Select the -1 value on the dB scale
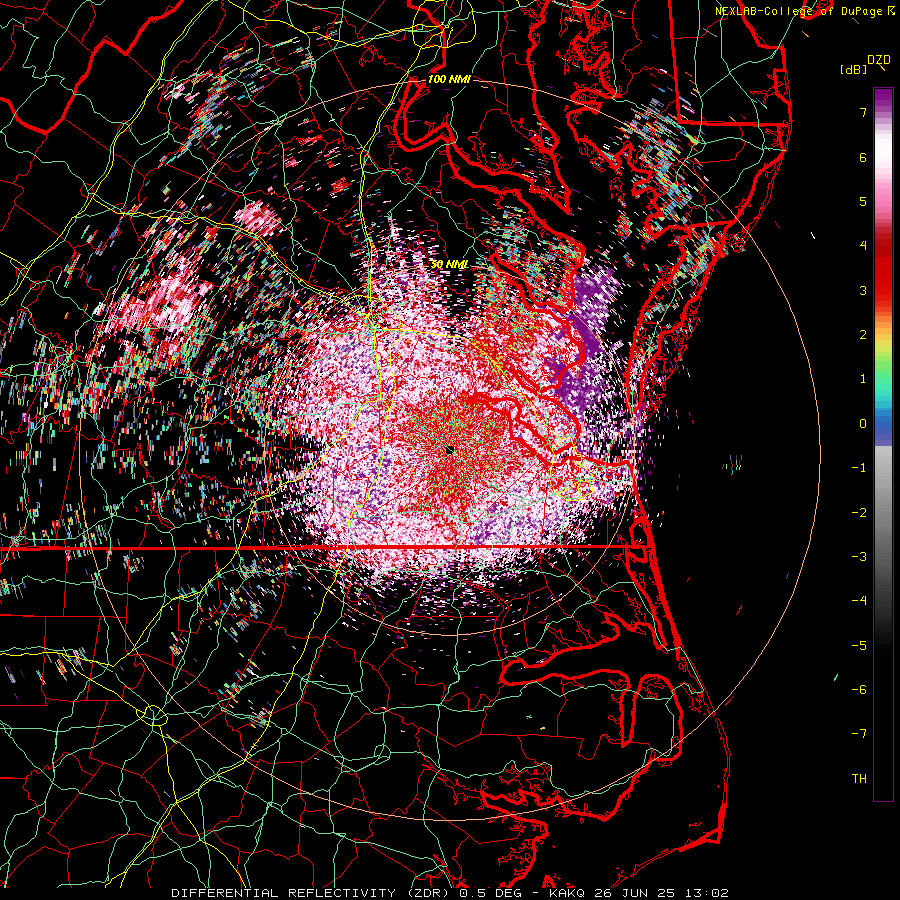Screen dimensions: 900x900 (x=859, y=468)
